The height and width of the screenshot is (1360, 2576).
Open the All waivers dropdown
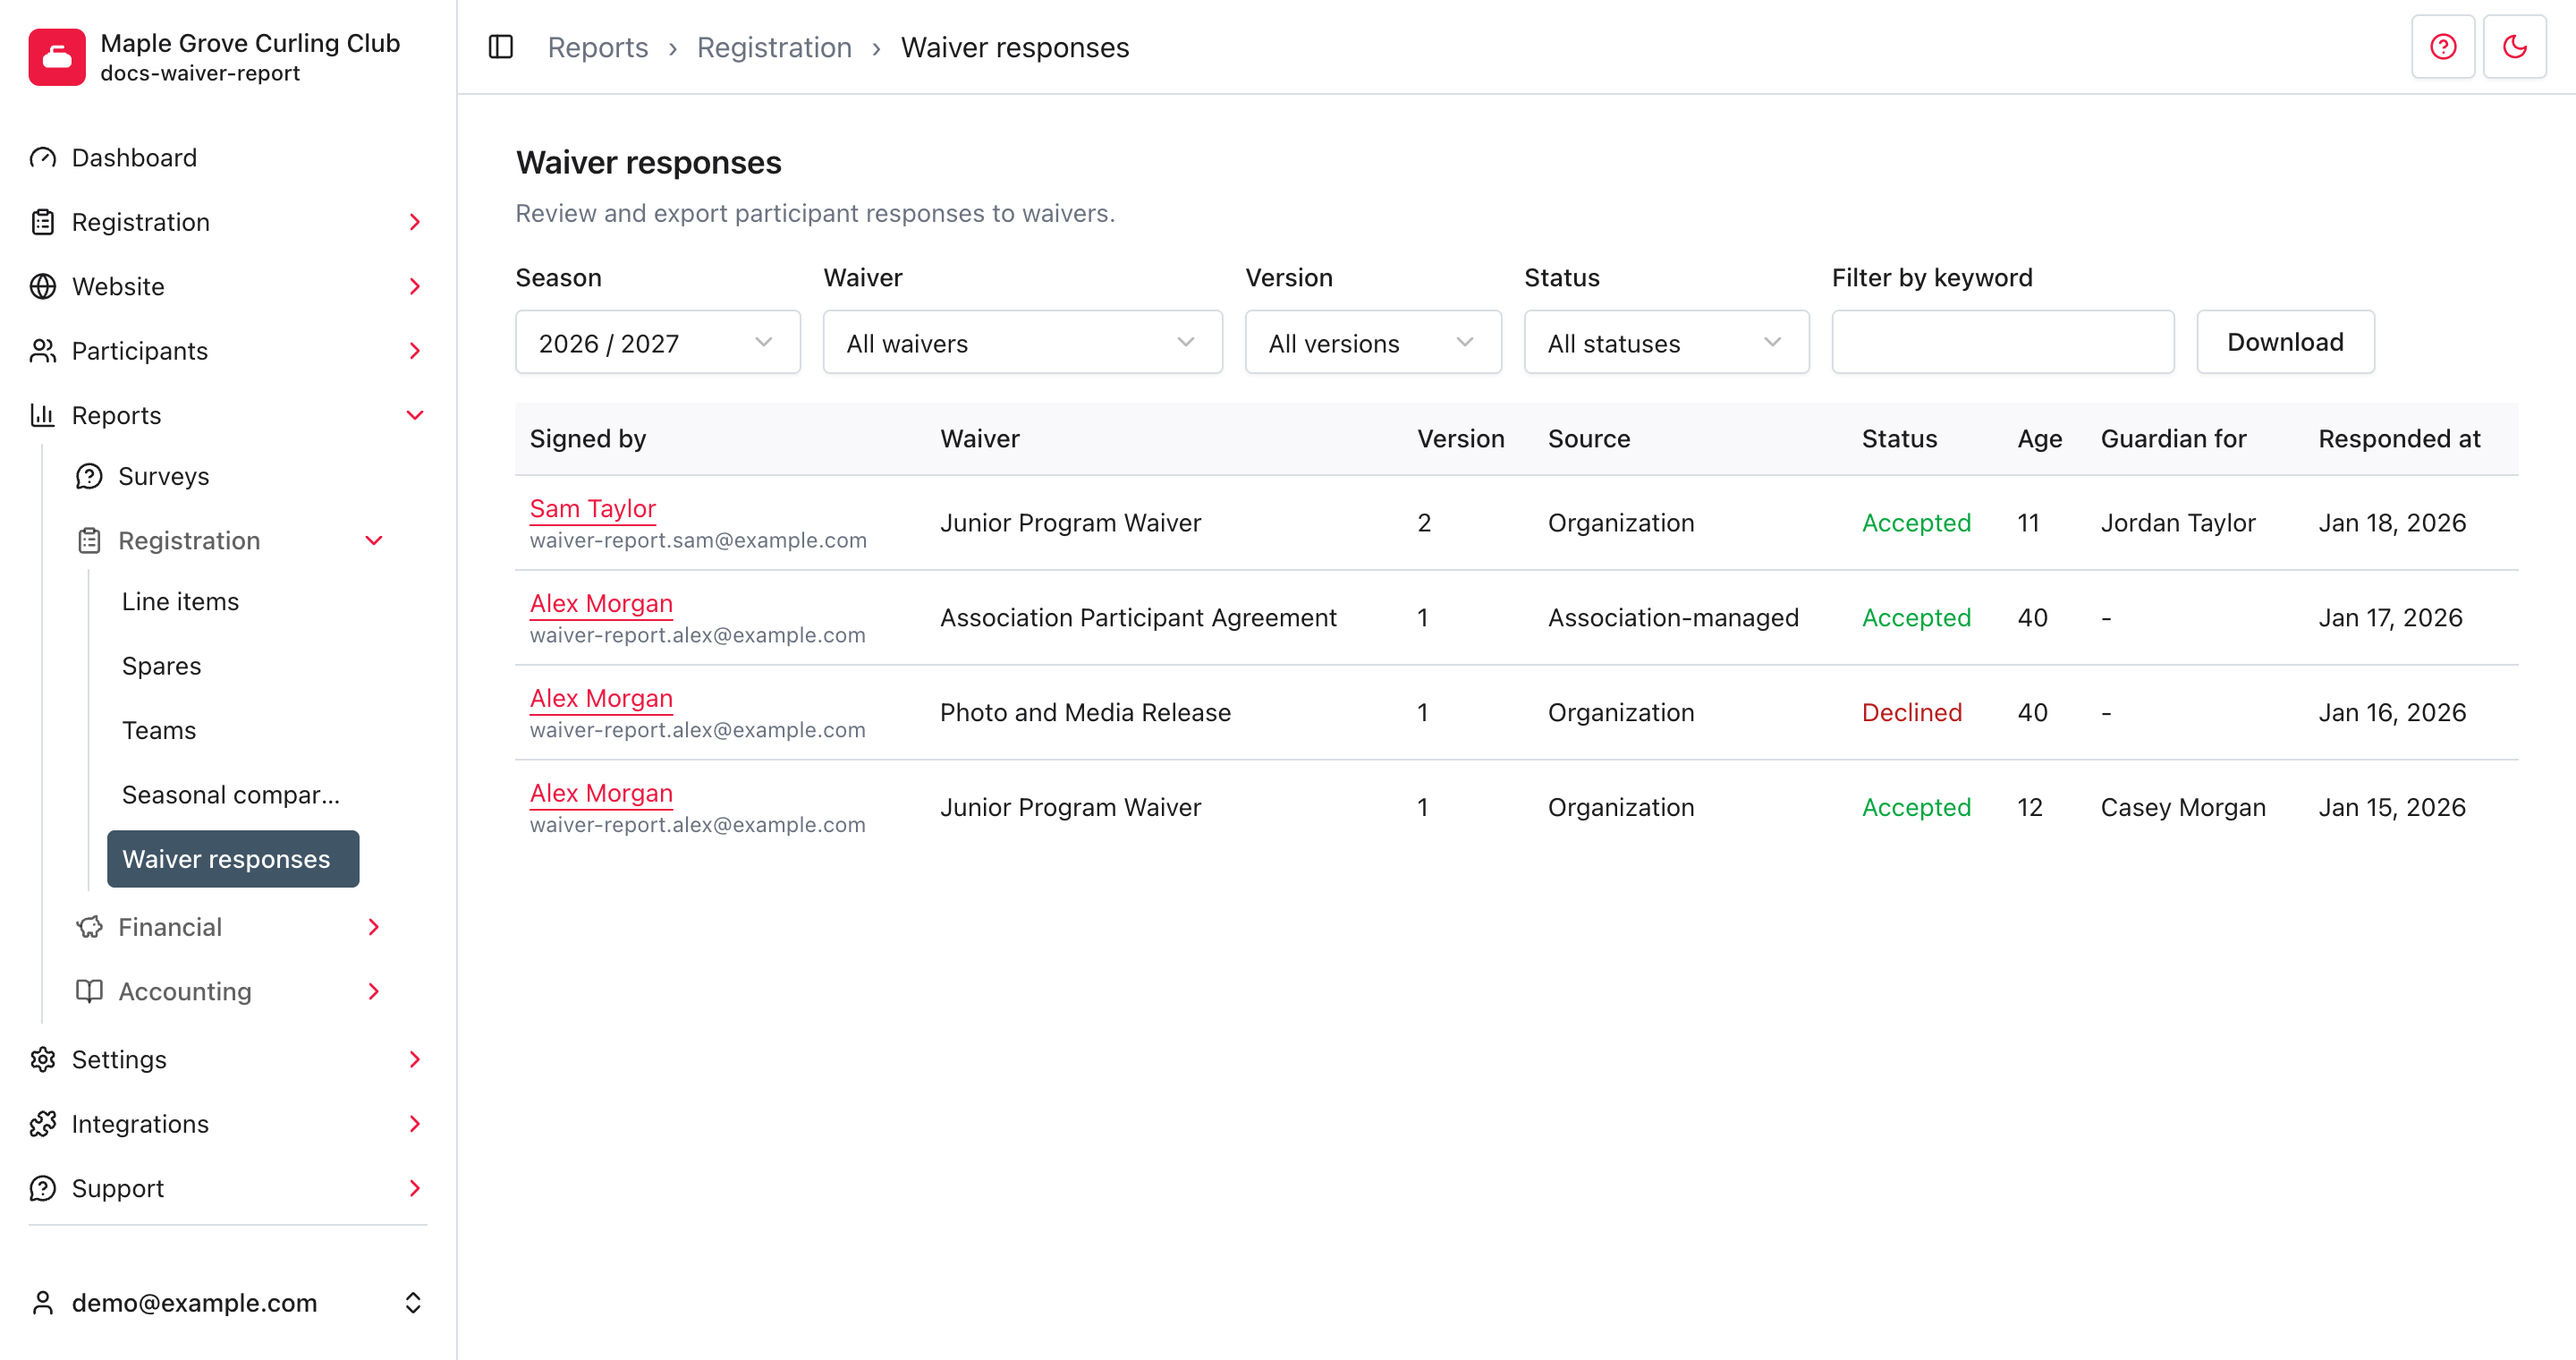[x=1022, y=342]
